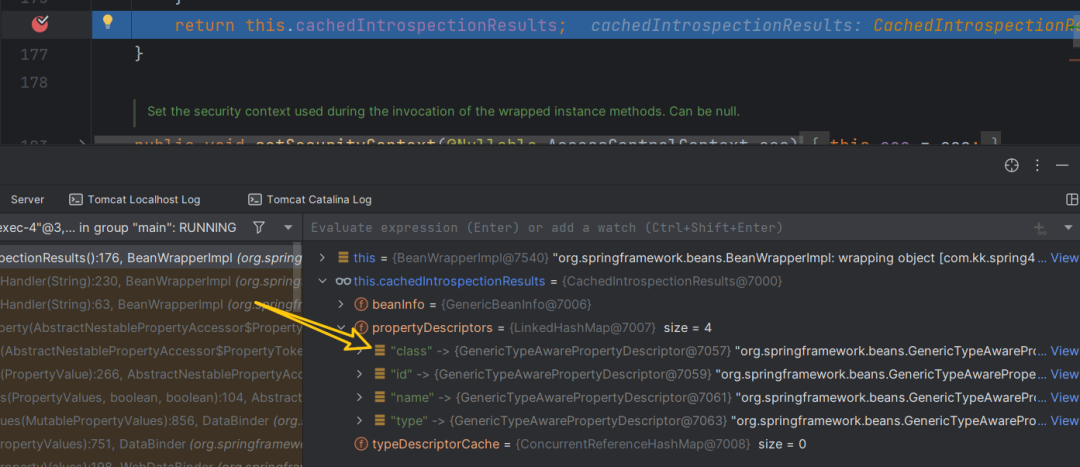Viewport: 1080px width, 467px height.
Task: Open the three-dot options menu of debug panel
Action: (x=1037, y=165)
